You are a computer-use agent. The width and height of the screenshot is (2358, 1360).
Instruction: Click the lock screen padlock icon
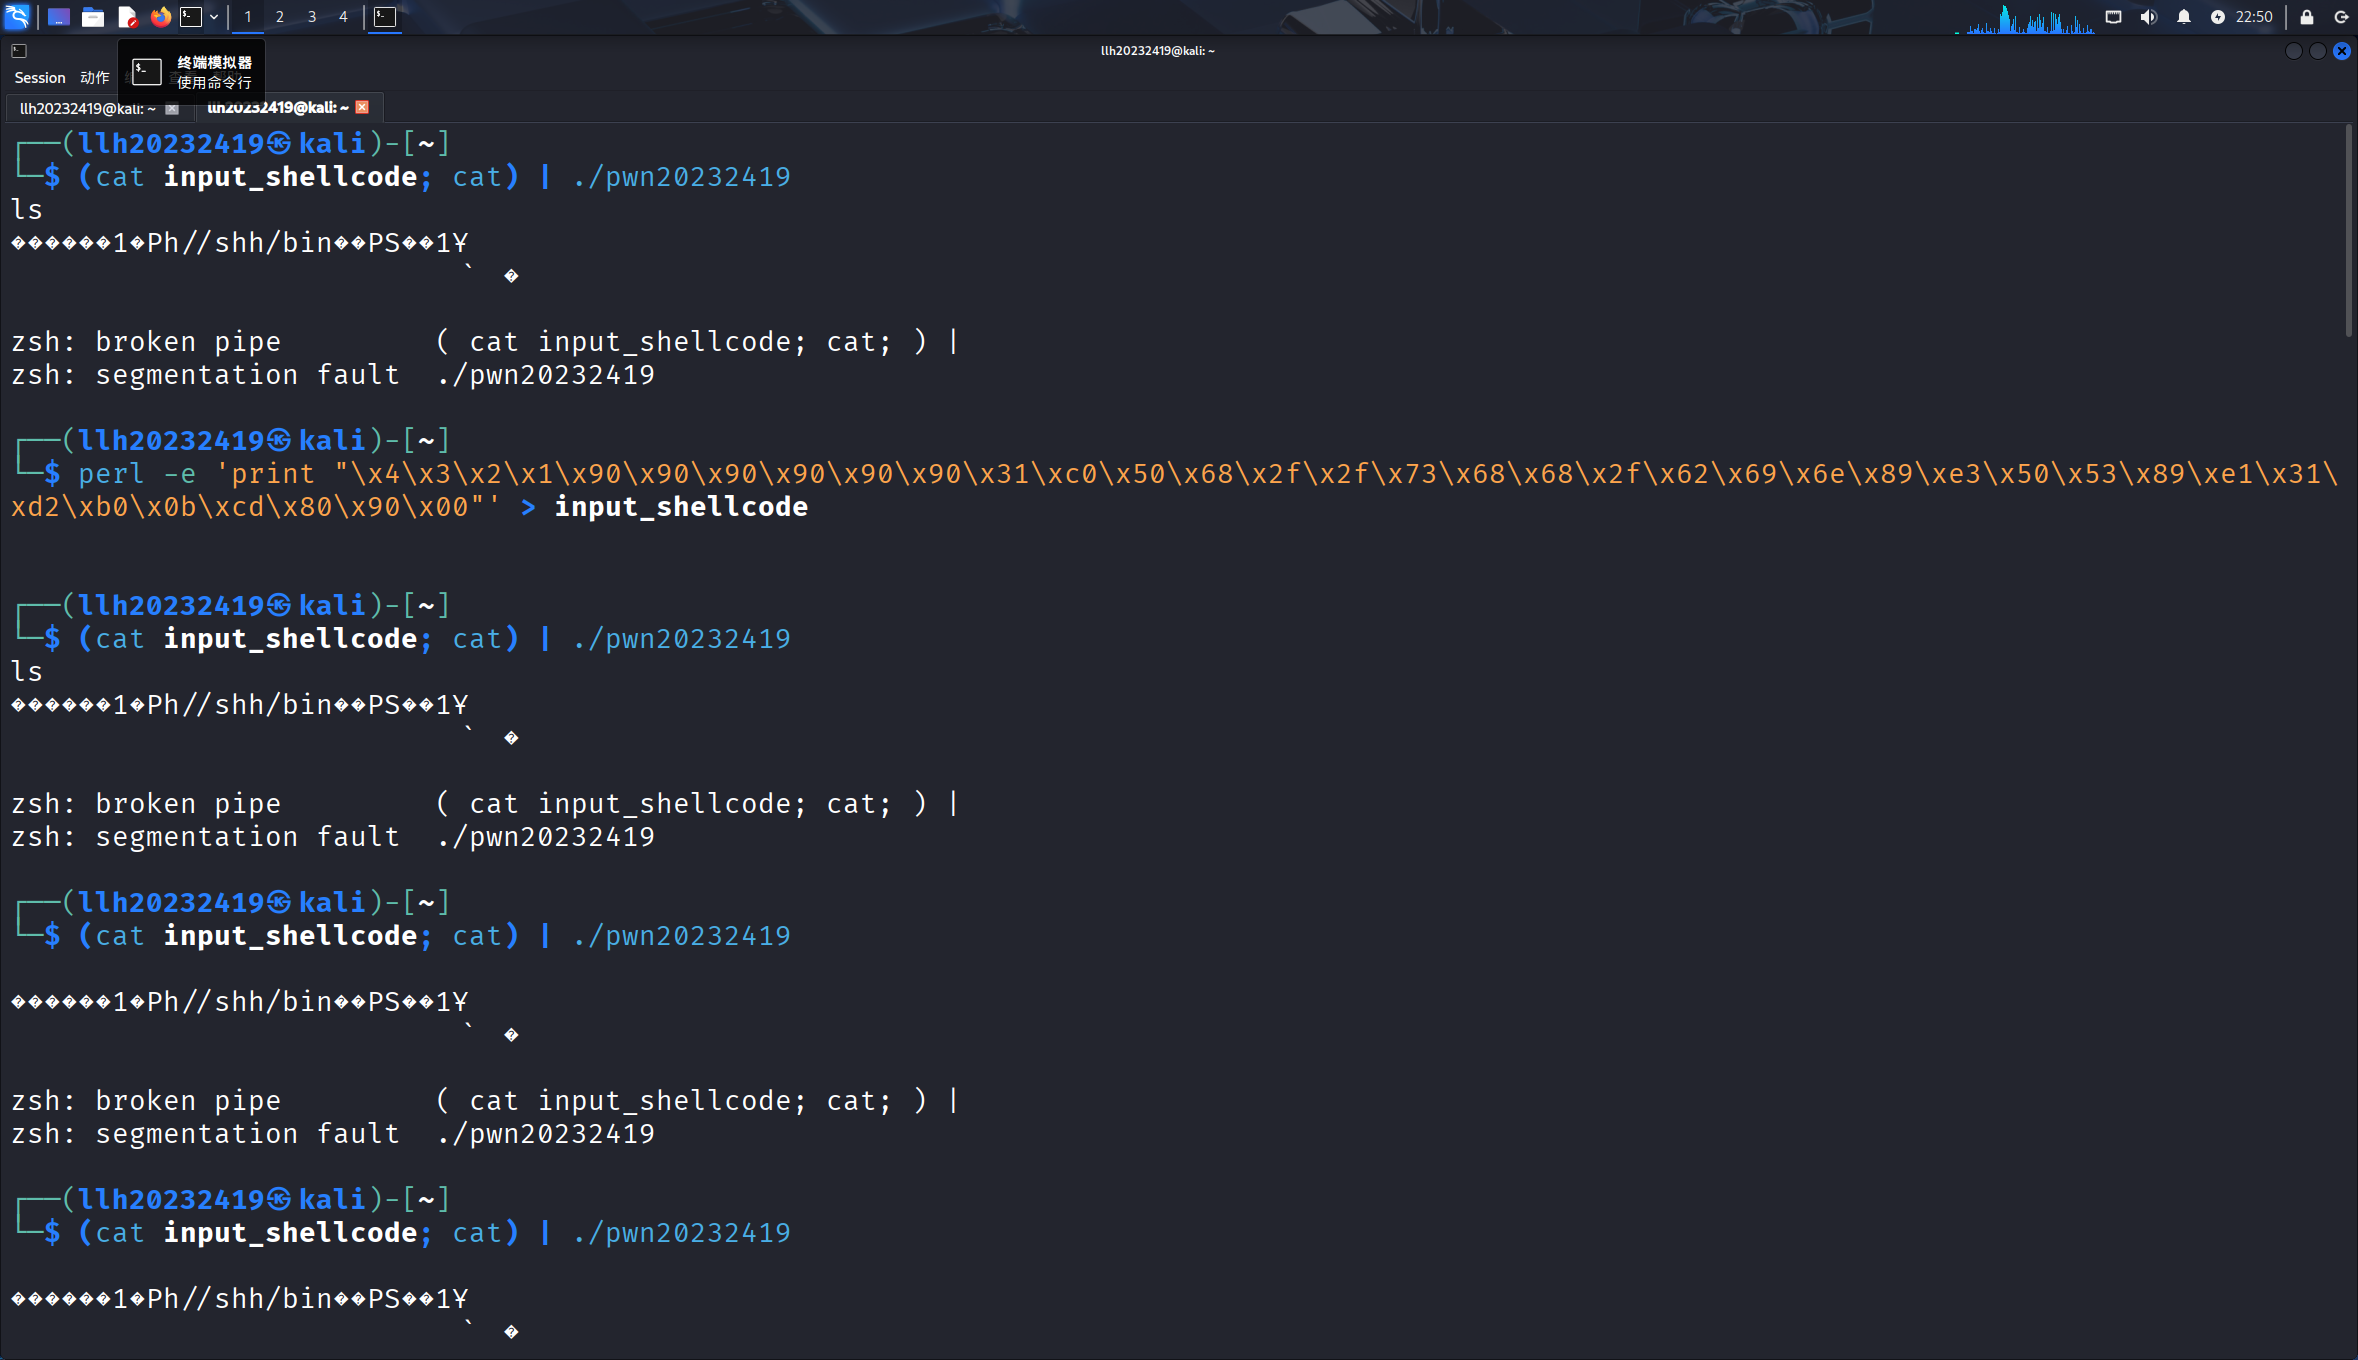click(2307, 16)
